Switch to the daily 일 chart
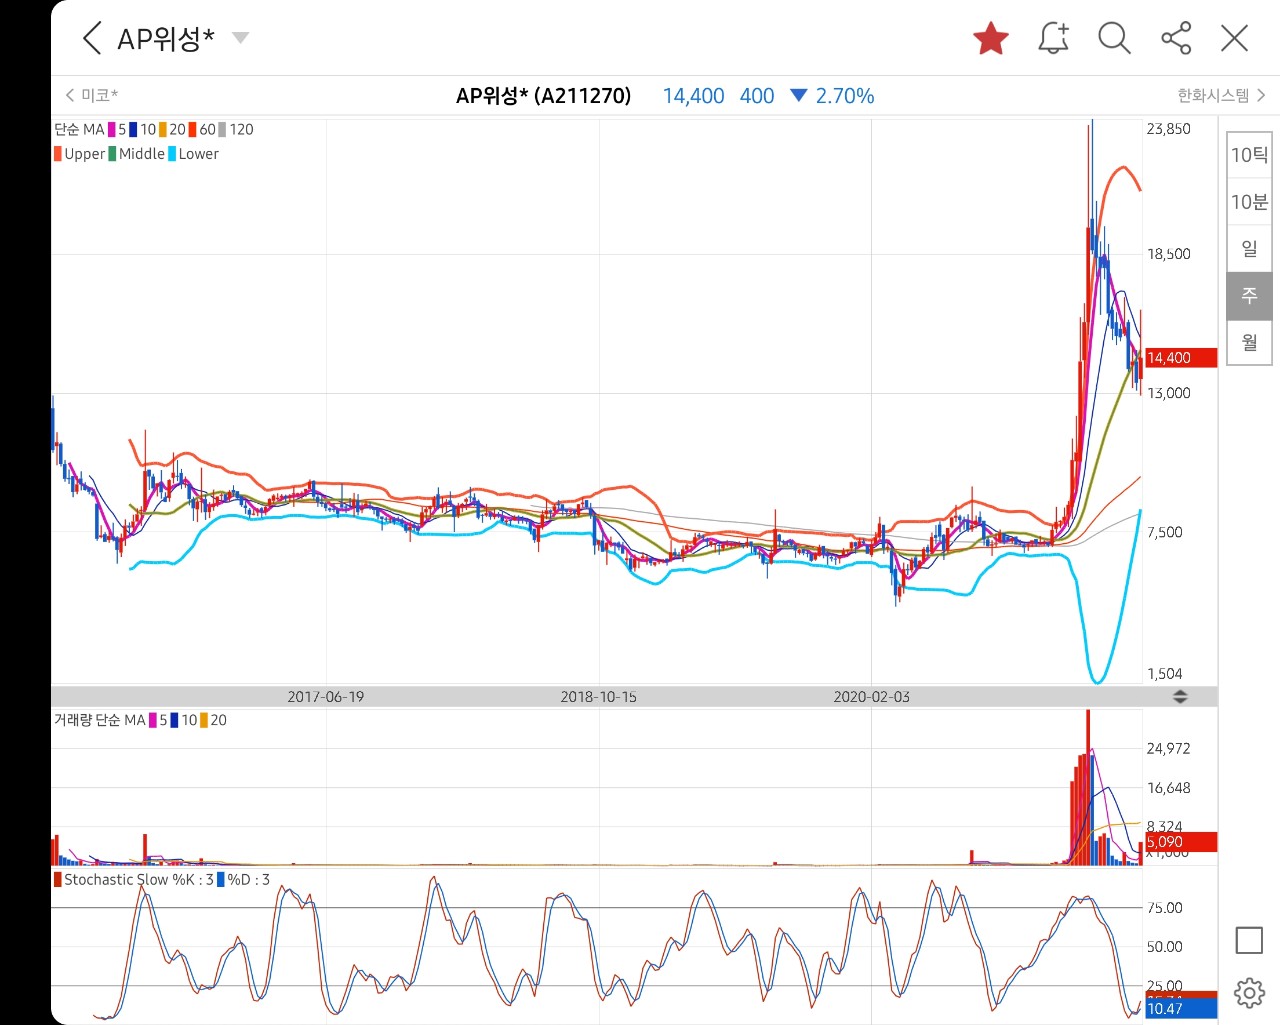 [x=1249, y=248]
